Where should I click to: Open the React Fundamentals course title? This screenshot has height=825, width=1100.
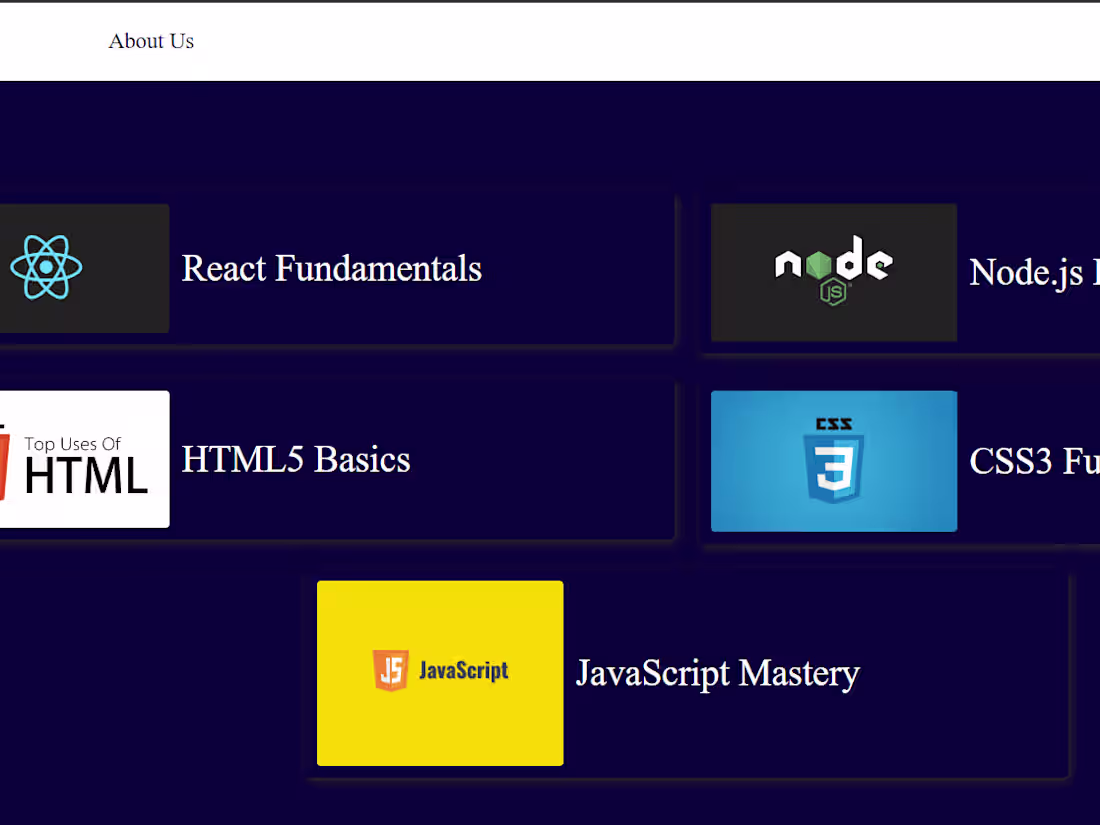331,269
